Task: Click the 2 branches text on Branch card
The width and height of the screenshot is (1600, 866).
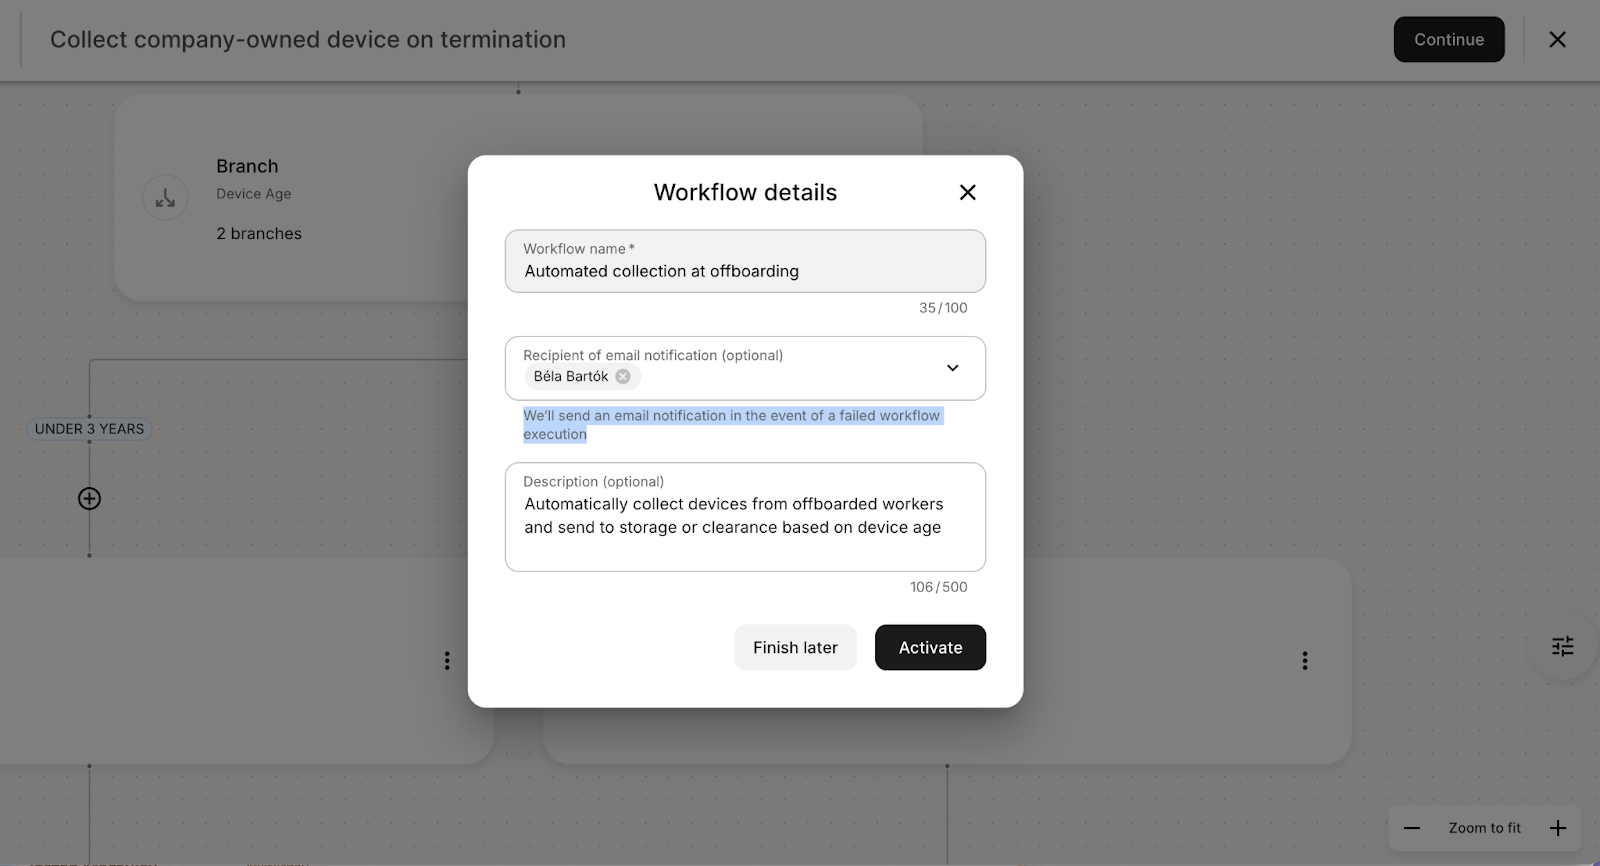Action: pyautogui.click(x=259, y=233)
